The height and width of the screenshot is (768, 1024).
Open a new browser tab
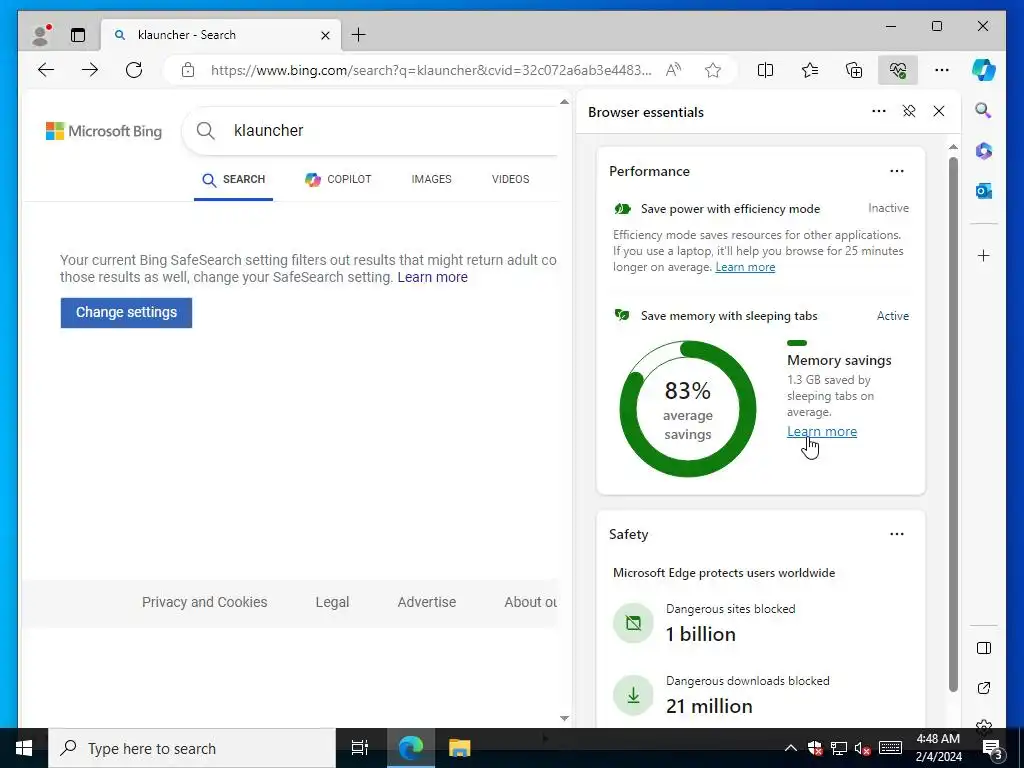(x=359, y=35)
